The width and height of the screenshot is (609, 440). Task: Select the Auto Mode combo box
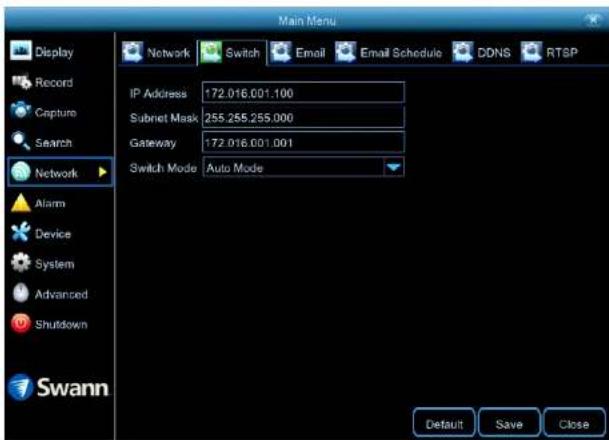point(303,167)
